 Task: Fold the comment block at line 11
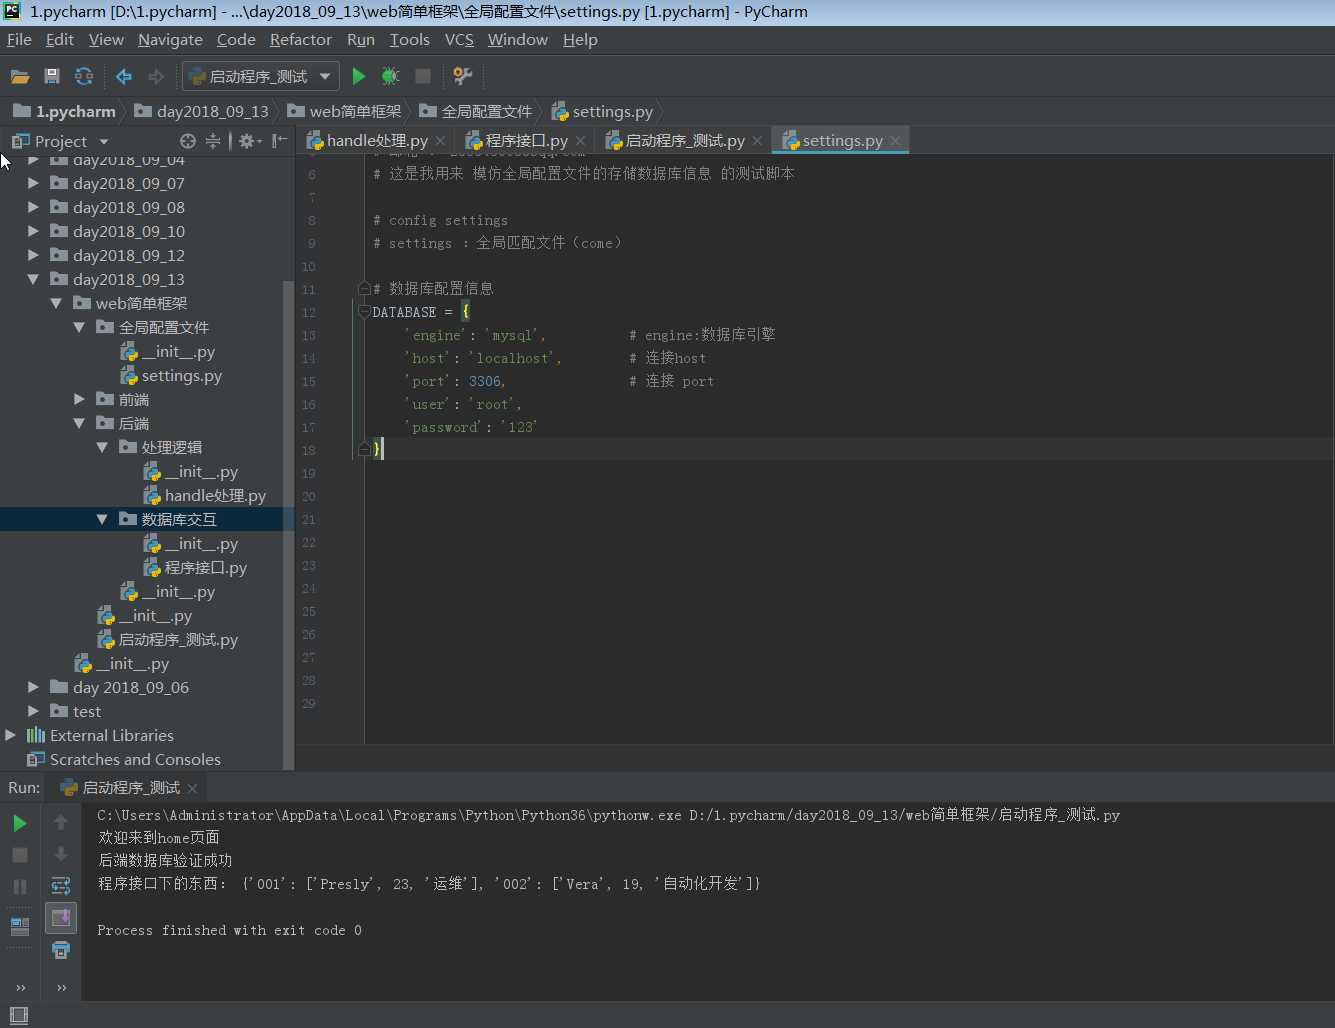click(x=364, y=289)
